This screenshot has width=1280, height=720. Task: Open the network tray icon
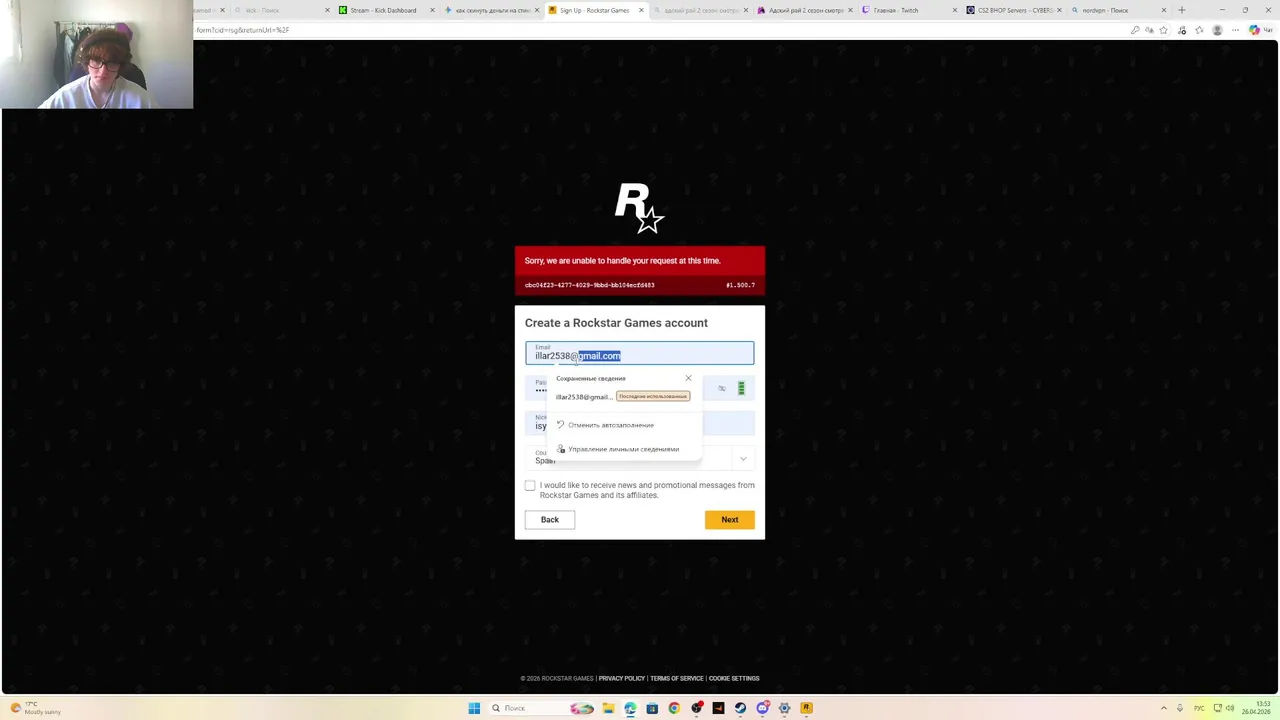pyautogui.click(x=1216, y=708)
